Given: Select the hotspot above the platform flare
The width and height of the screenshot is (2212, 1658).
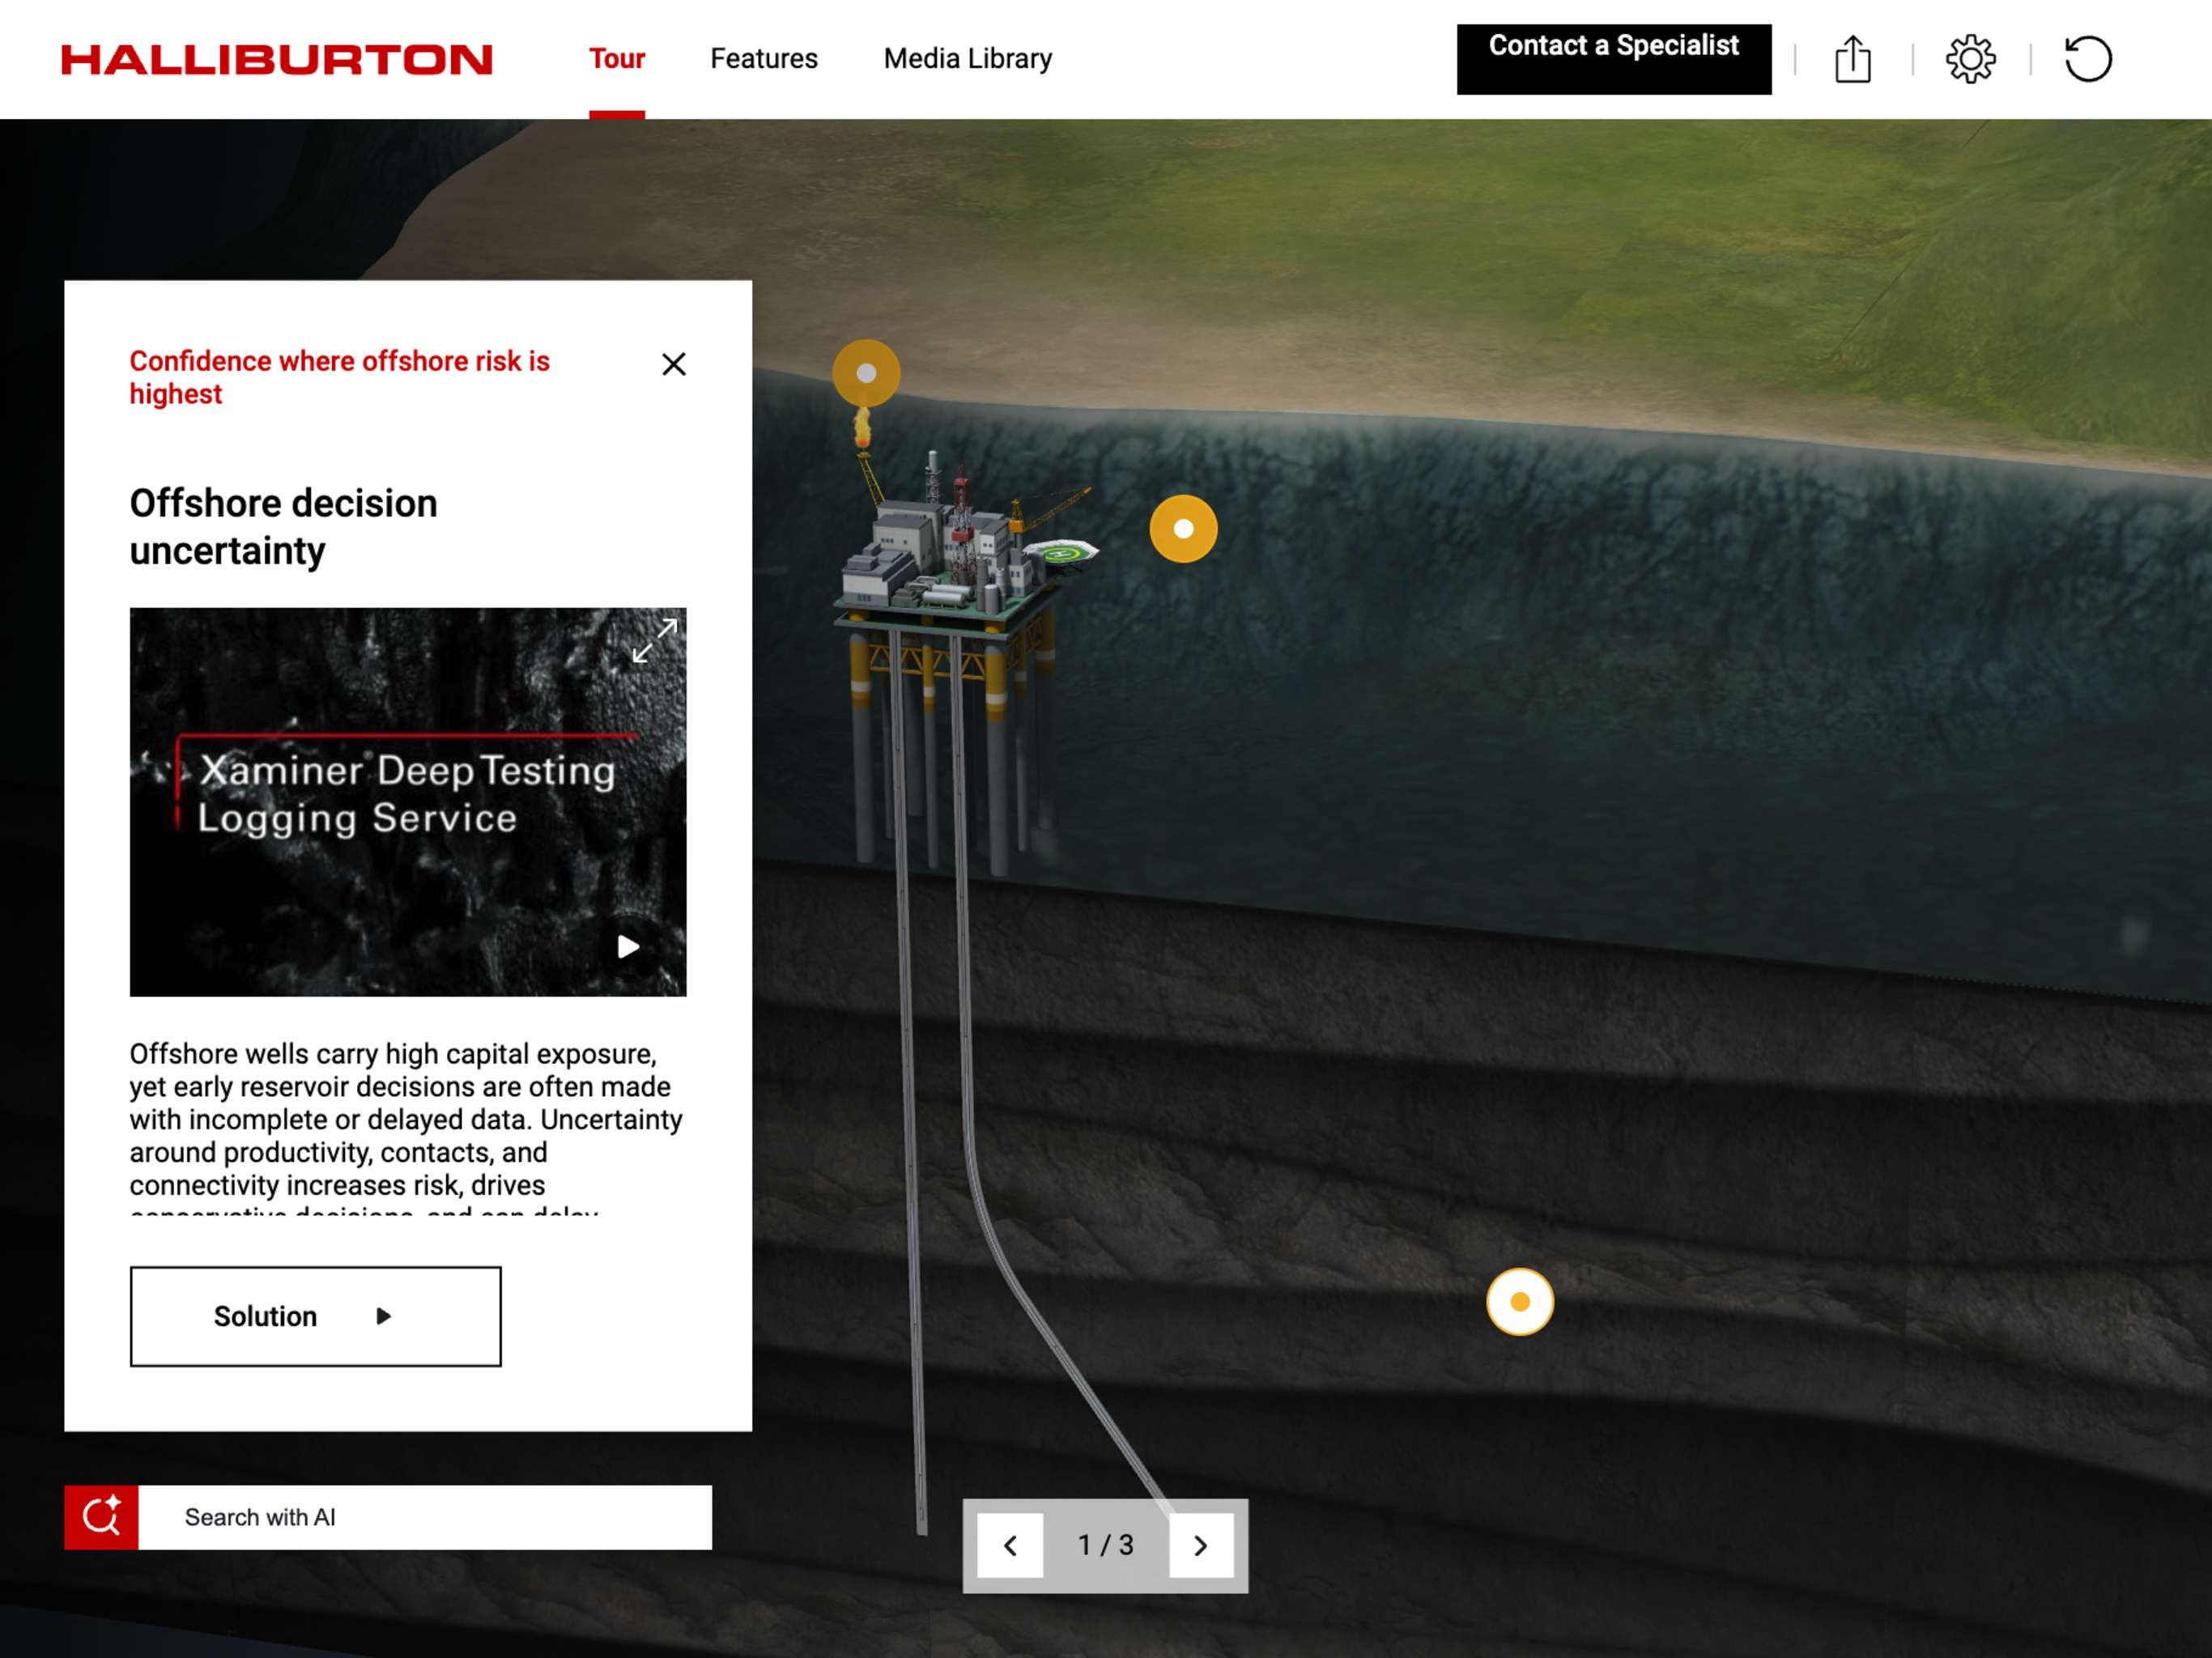Looking at the screenshot, I should tap(866, 373).
